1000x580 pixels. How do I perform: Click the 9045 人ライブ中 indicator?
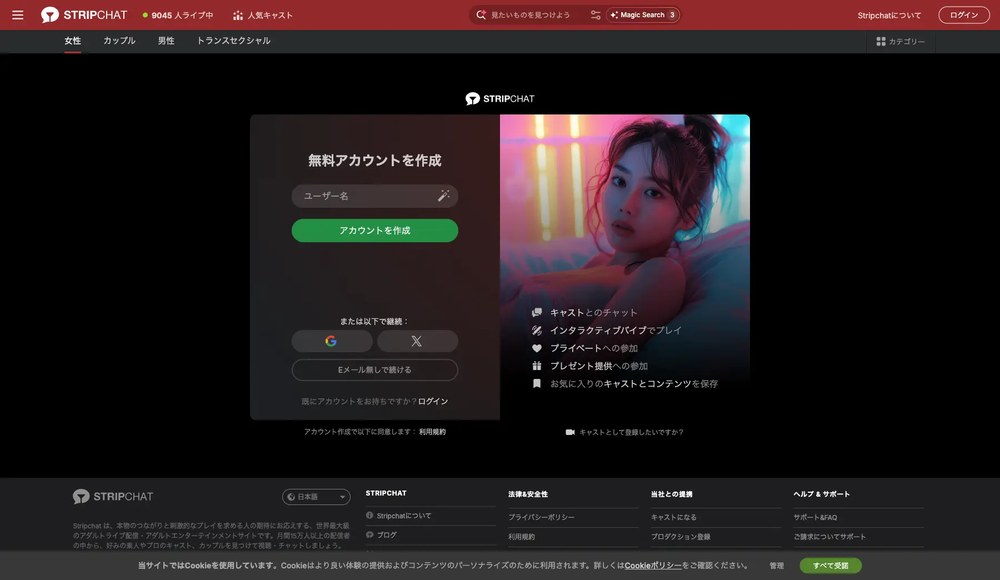pyautogui.click(x=178, y=15)
